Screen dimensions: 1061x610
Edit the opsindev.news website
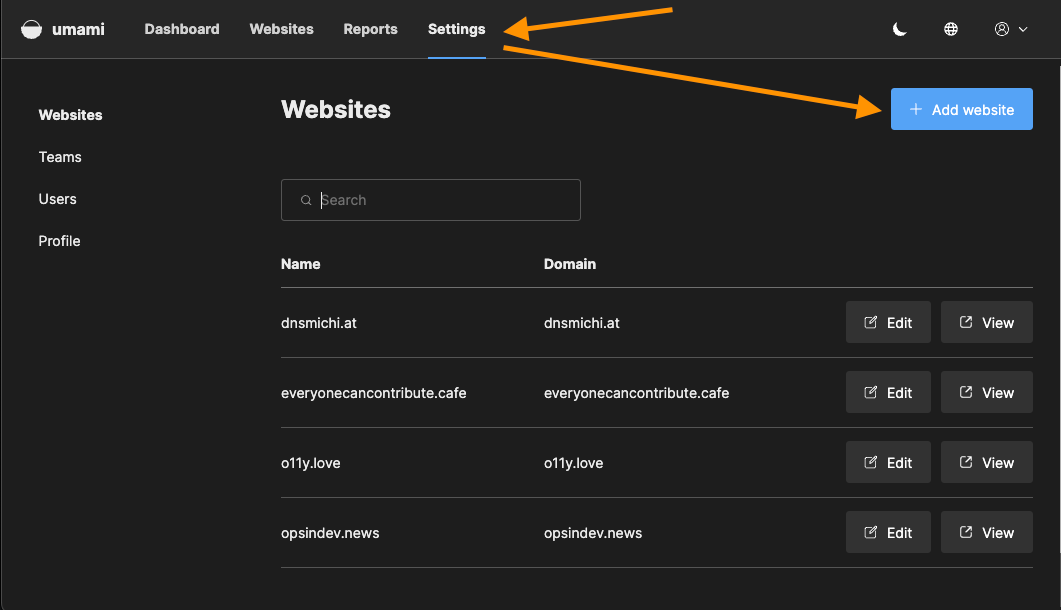[x=887, y=533]
